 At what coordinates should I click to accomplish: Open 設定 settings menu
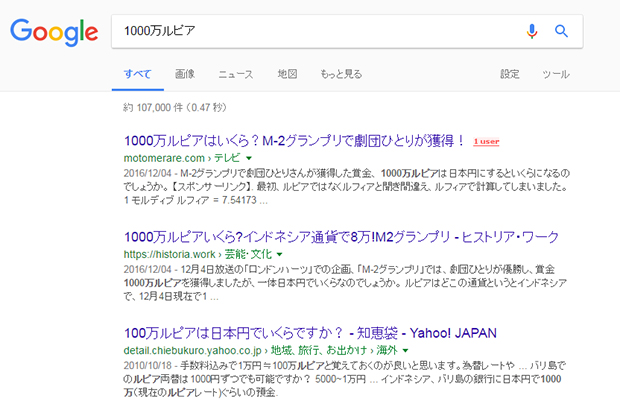click(510, 74)
